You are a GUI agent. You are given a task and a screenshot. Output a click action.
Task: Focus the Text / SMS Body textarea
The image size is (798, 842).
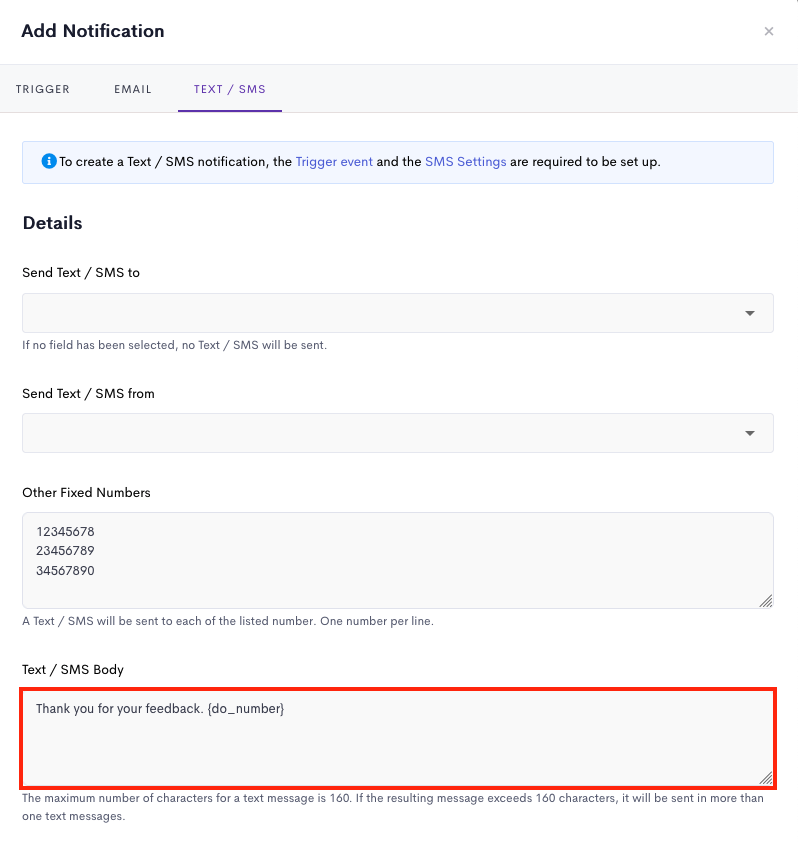(x=398, y=738)
